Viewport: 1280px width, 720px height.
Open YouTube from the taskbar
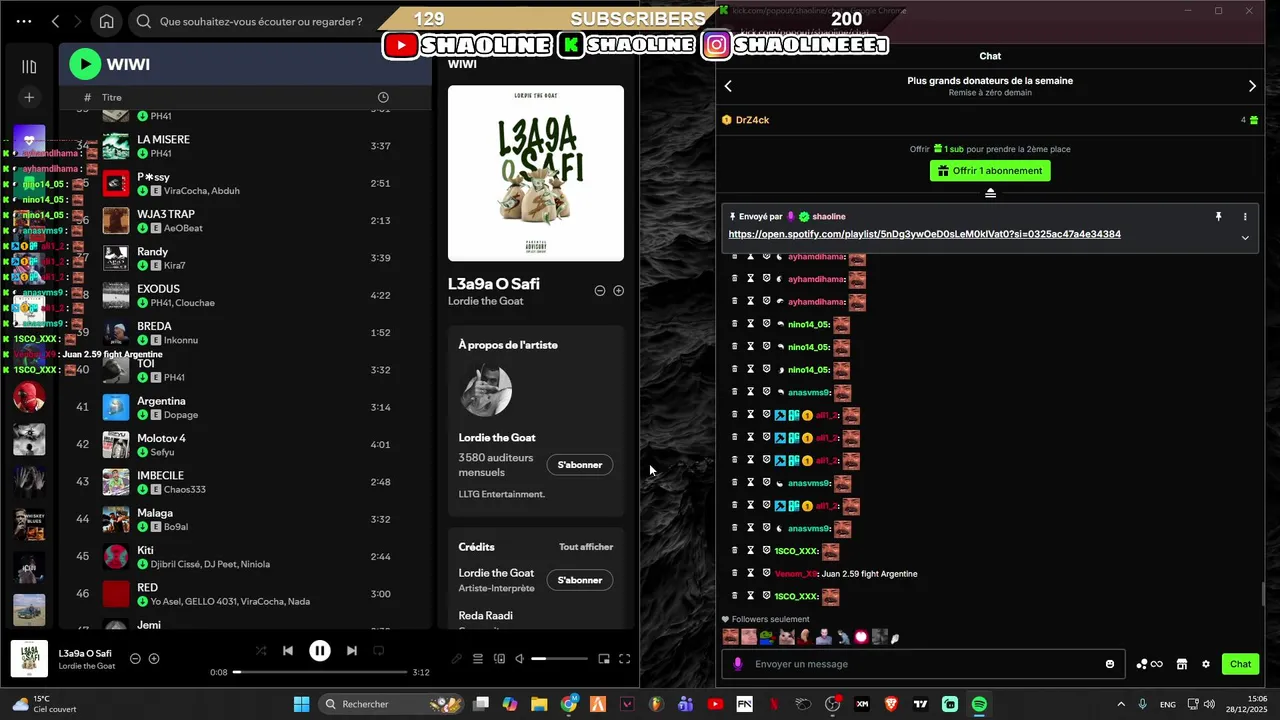point(715,704)
